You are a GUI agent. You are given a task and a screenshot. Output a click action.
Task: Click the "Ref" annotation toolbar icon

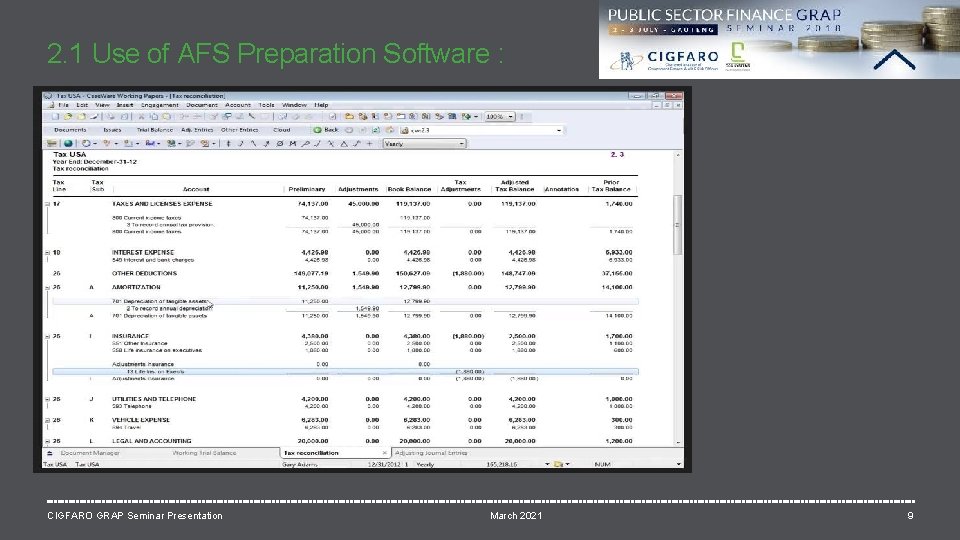[x=150, y=143]
